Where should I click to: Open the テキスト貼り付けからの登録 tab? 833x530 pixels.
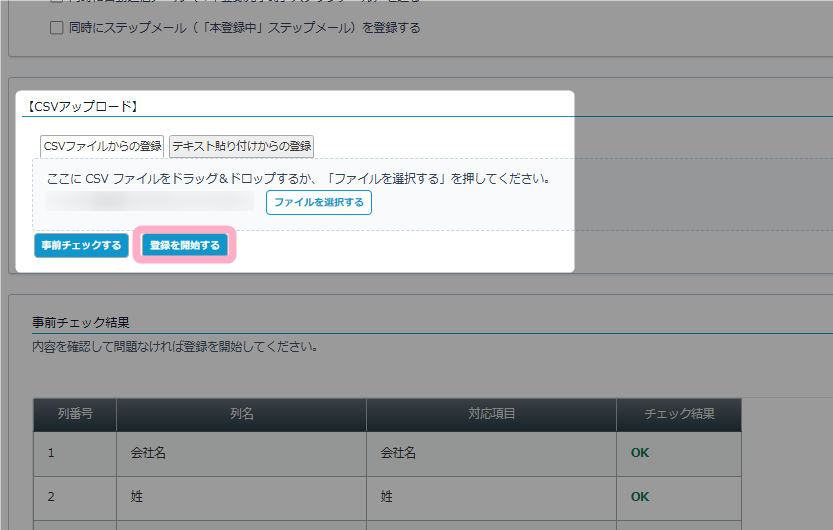click(x=241, y=146)
